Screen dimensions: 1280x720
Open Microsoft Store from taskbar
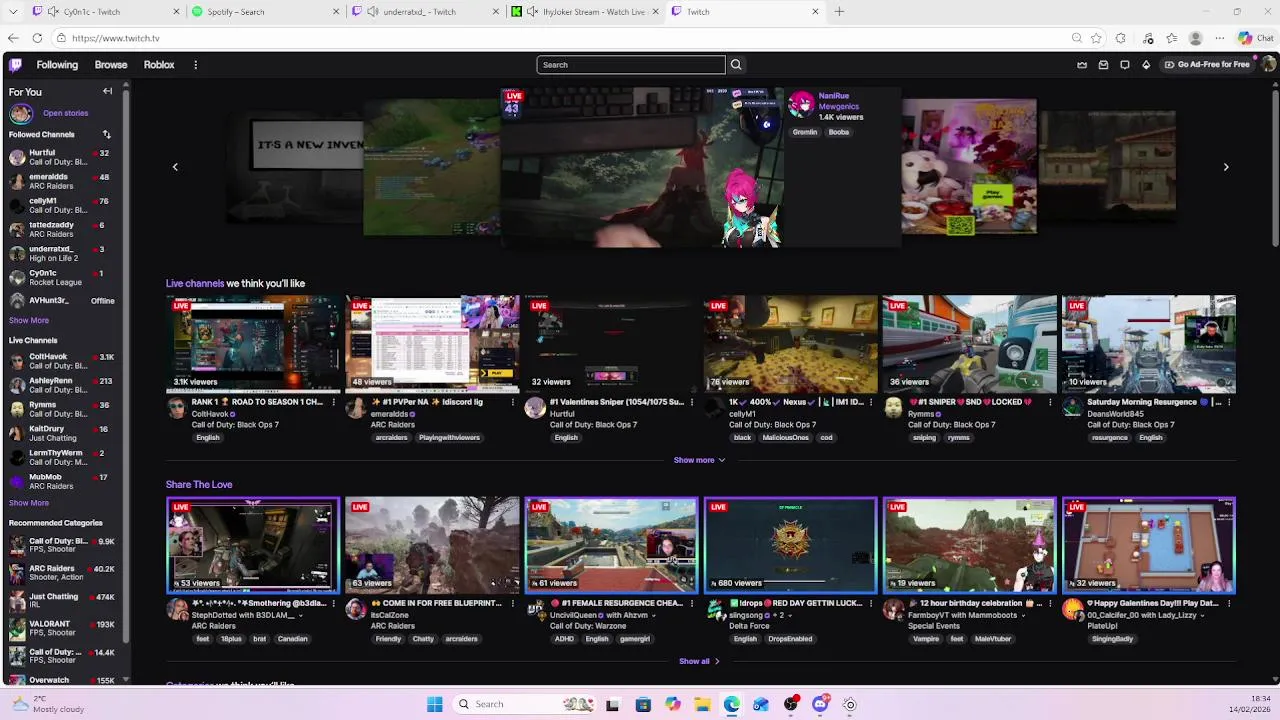coord(643,704)
